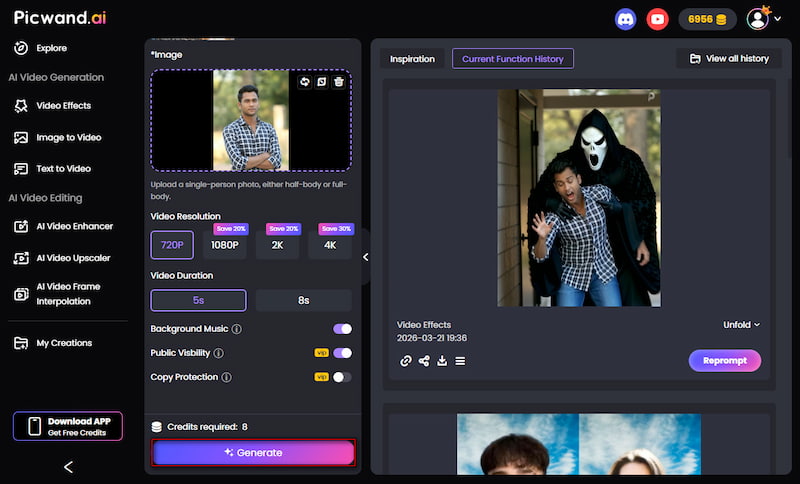The image size is (800, 484).
Task: Expand the profile dropdown chevron
Action: pyautogui.click(x=778, y=19)
